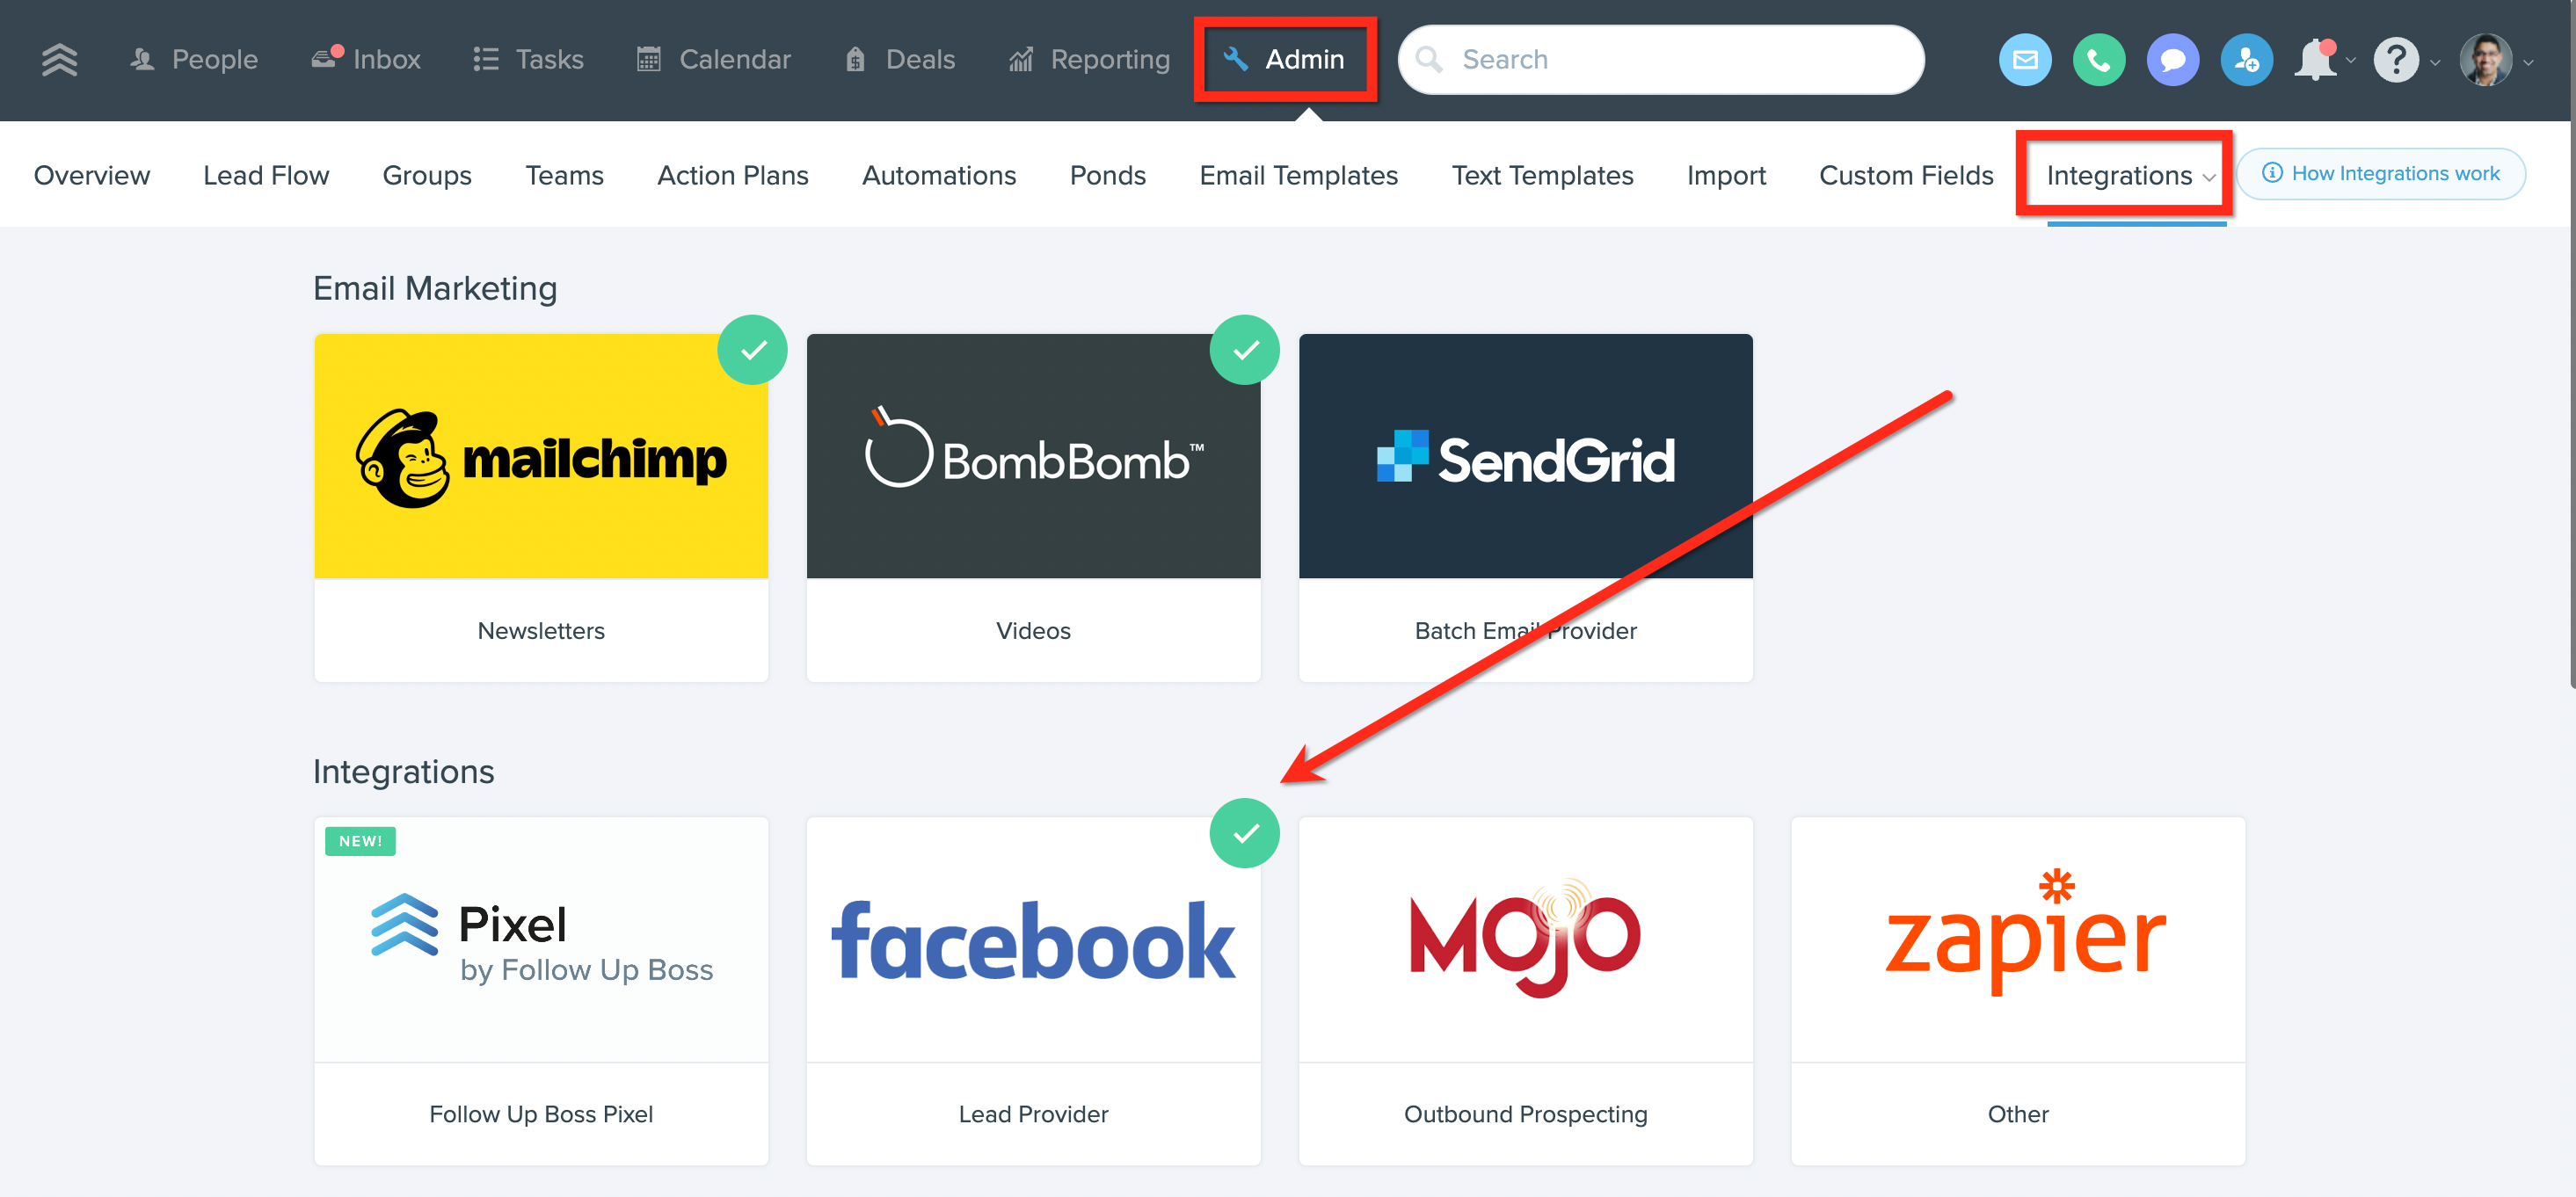Screen dimensions: 2576x1197
Task: Expand the profile dropdown arrow
Action: 2529,62
